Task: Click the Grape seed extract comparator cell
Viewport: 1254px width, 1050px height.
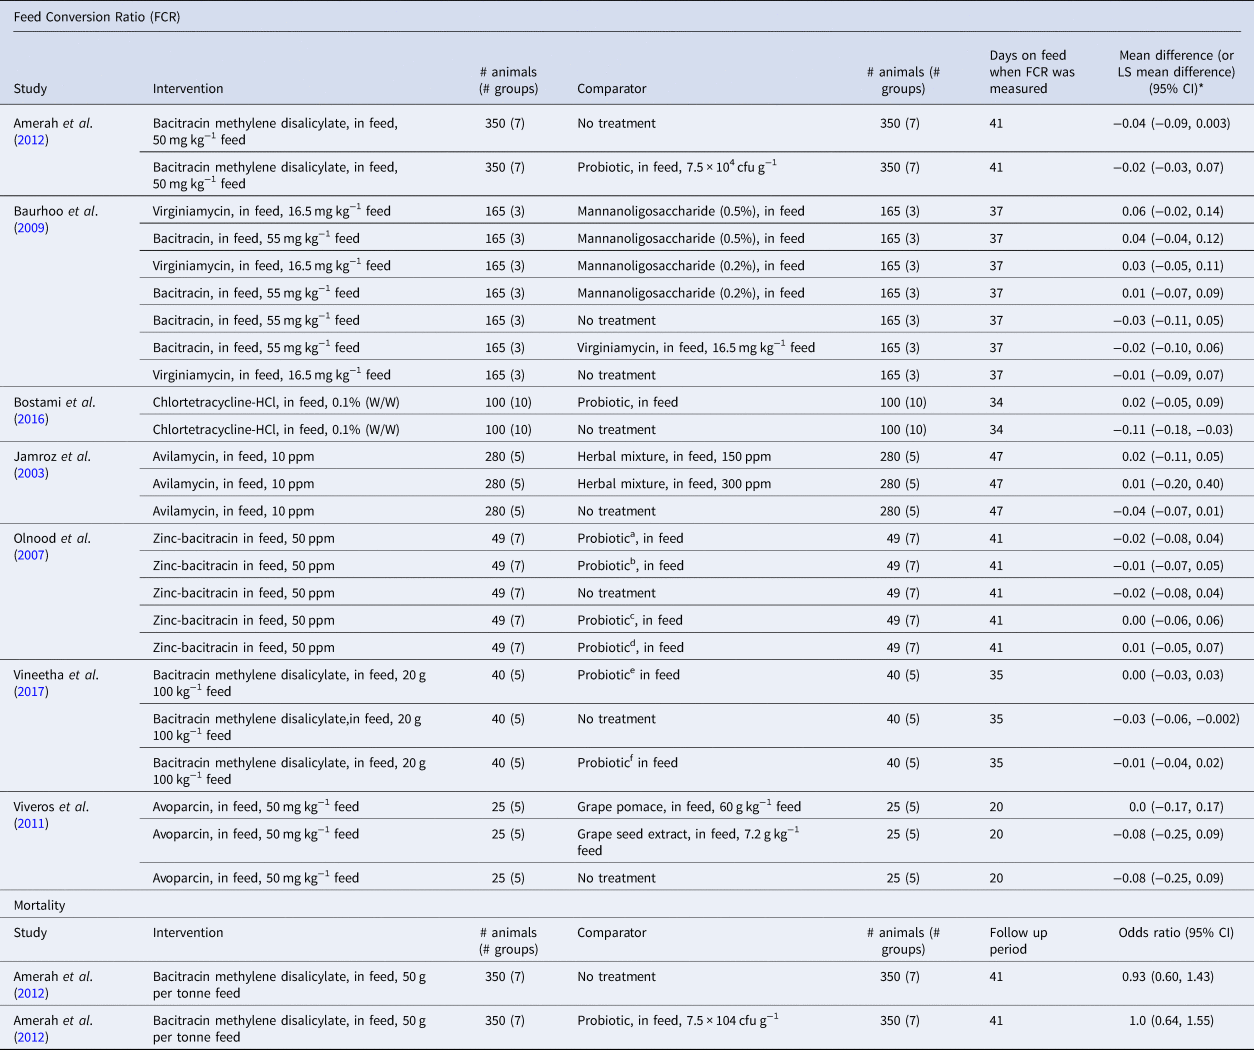Action: click(688, 842)
